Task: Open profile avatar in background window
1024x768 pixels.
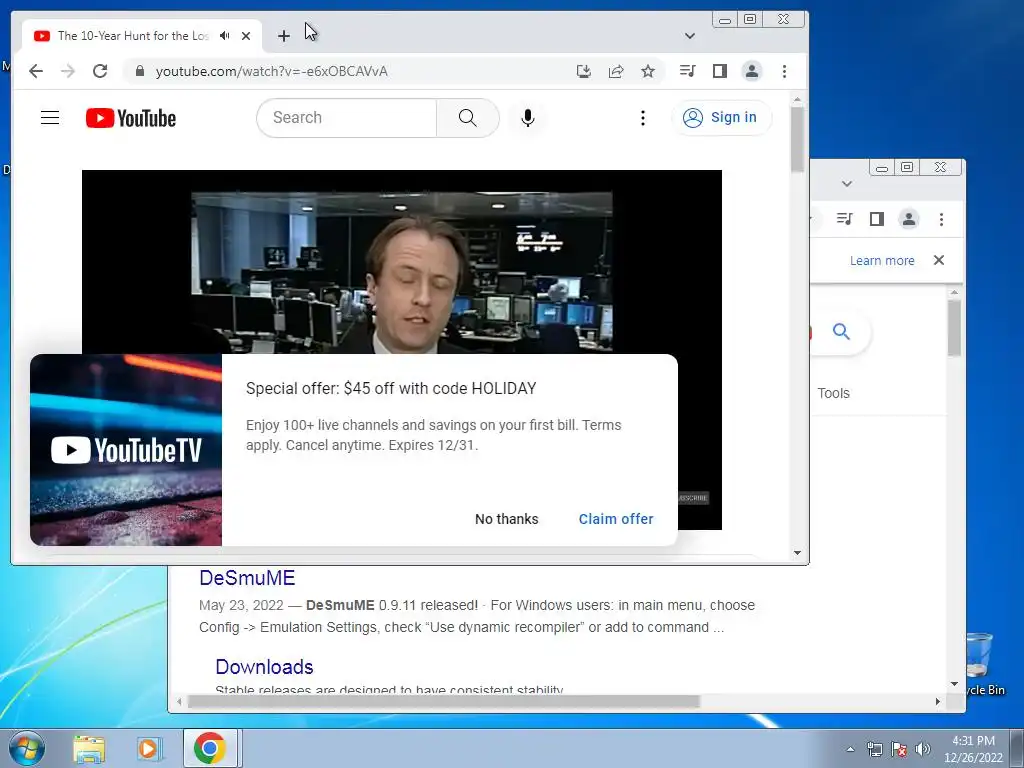Action: 908,219
